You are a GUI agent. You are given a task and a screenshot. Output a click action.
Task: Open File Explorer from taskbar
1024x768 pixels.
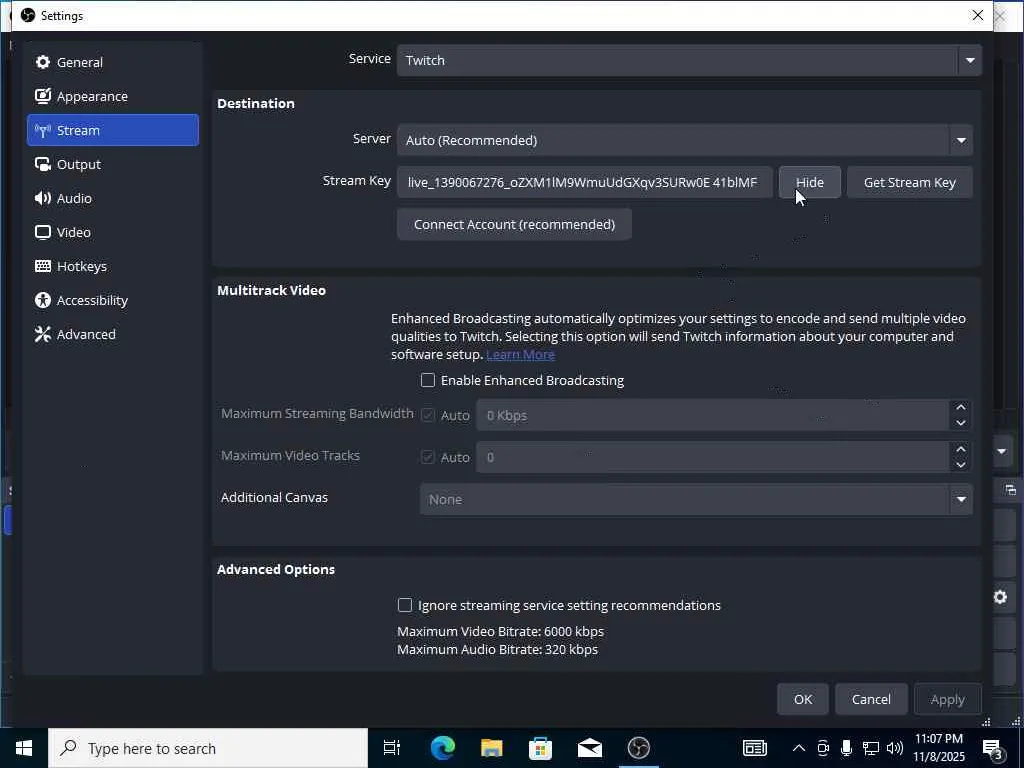point(491,748)
